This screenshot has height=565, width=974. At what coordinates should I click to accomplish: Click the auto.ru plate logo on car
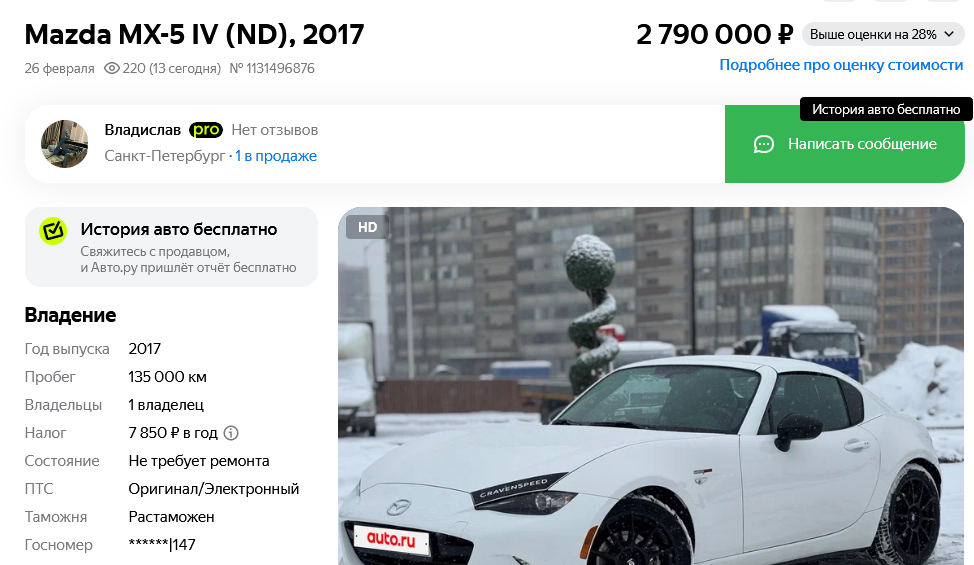pos(391,538)
